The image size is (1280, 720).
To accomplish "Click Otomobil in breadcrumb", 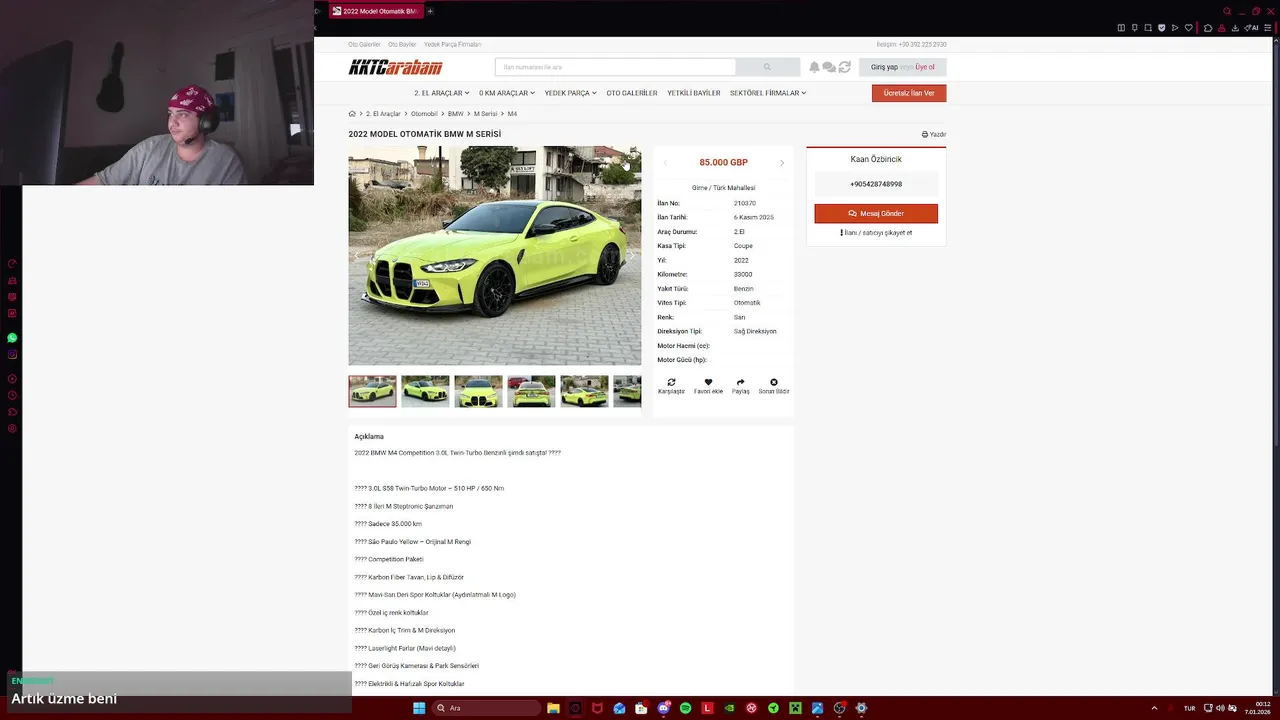I will coord(424,114).
